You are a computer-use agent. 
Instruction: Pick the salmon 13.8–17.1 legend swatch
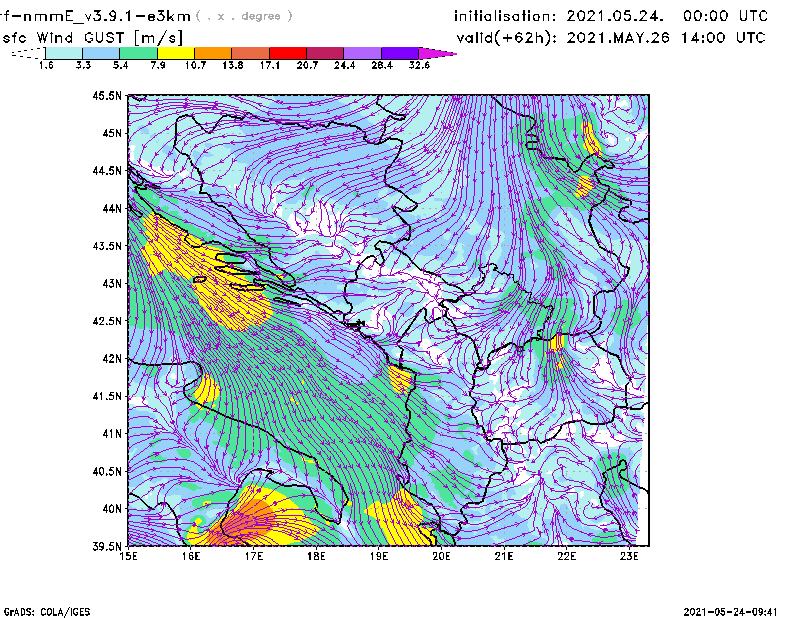251,53
